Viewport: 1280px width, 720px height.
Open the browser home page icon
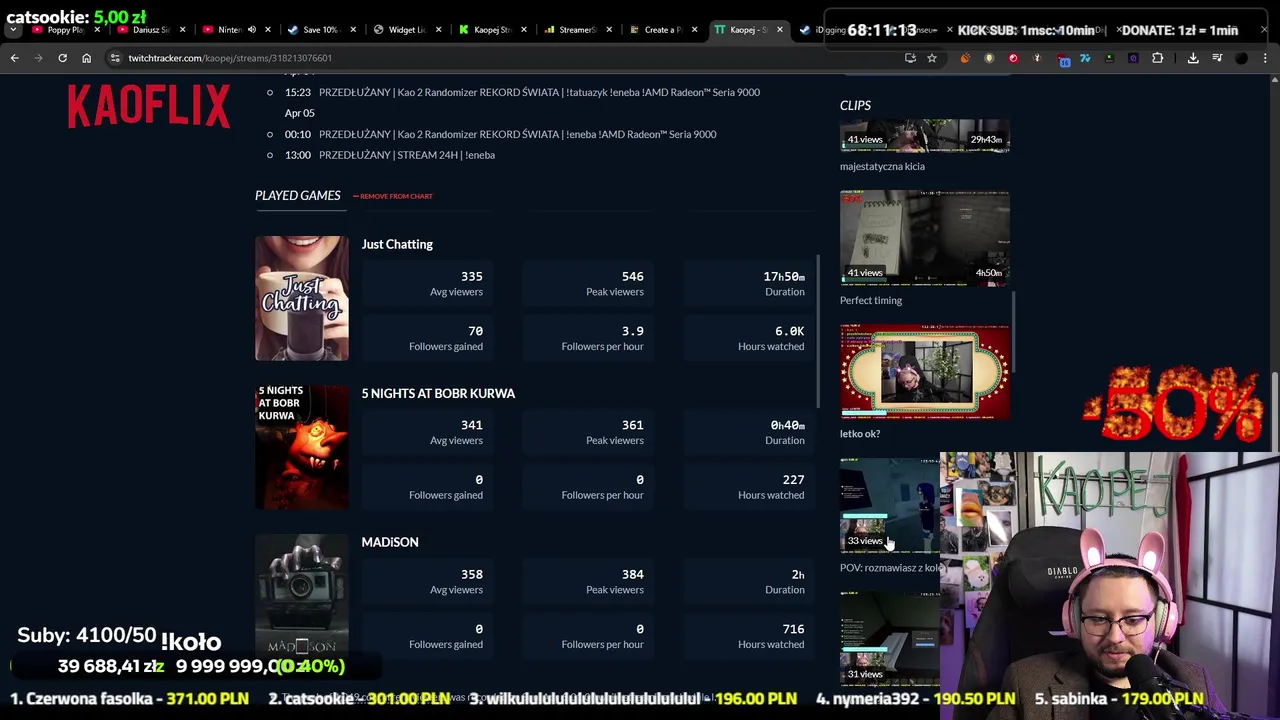coord(86,58)
